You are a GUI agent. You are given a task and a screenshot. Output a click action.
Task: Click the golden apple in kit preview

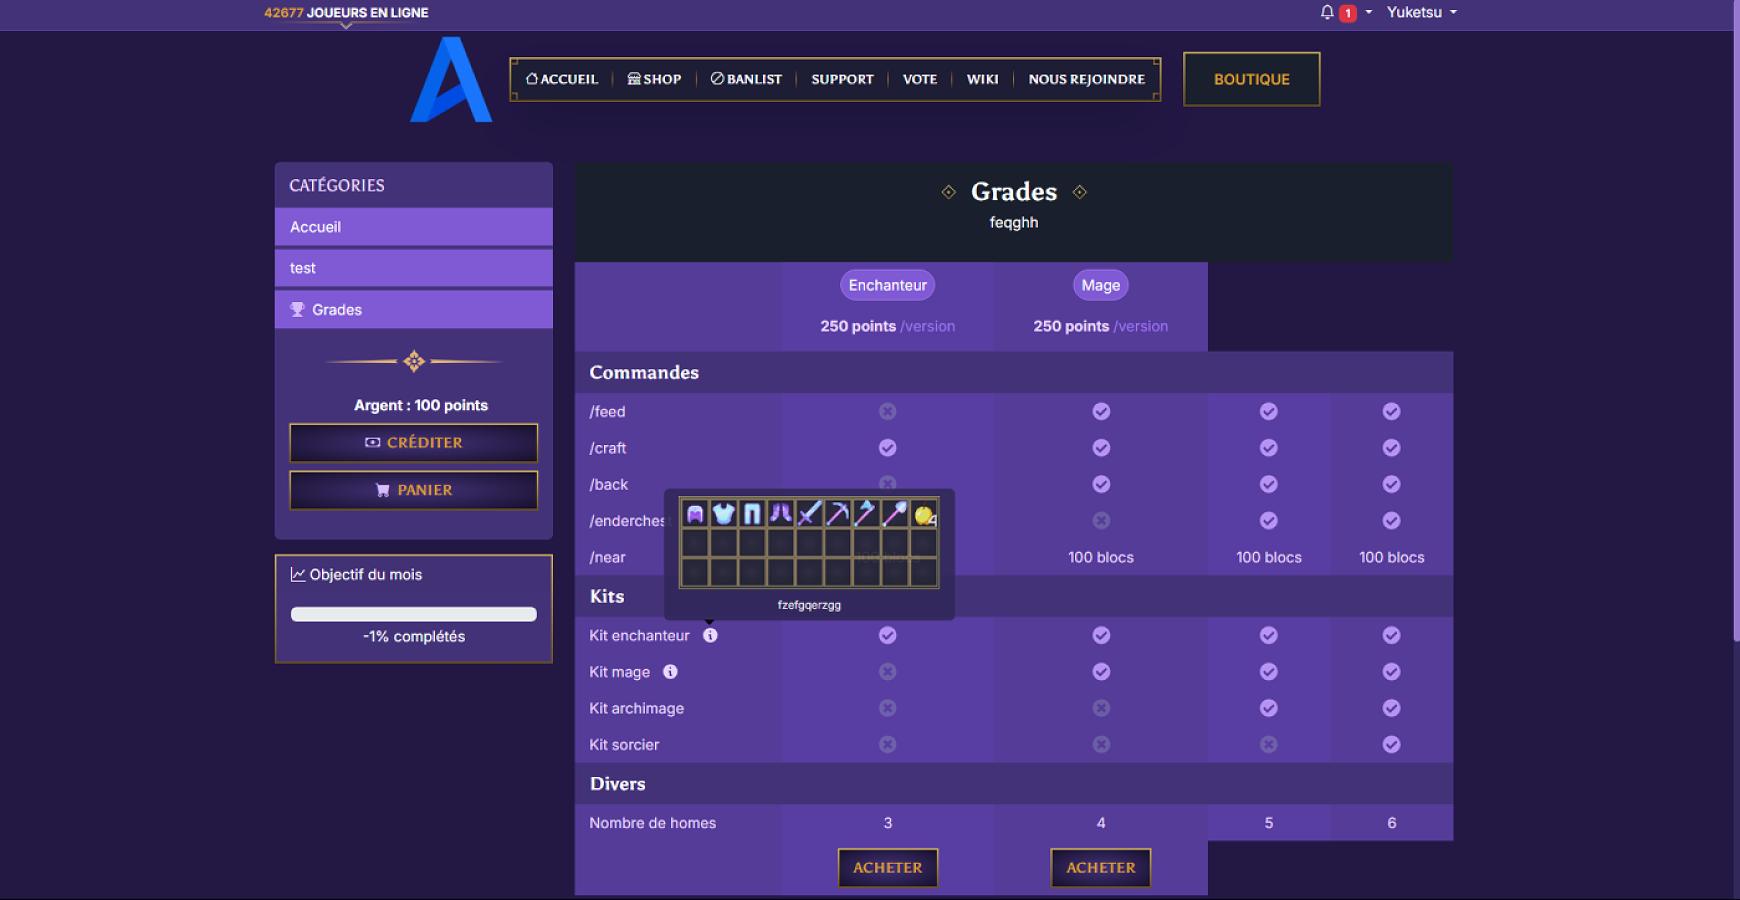(x=924, y=515)
